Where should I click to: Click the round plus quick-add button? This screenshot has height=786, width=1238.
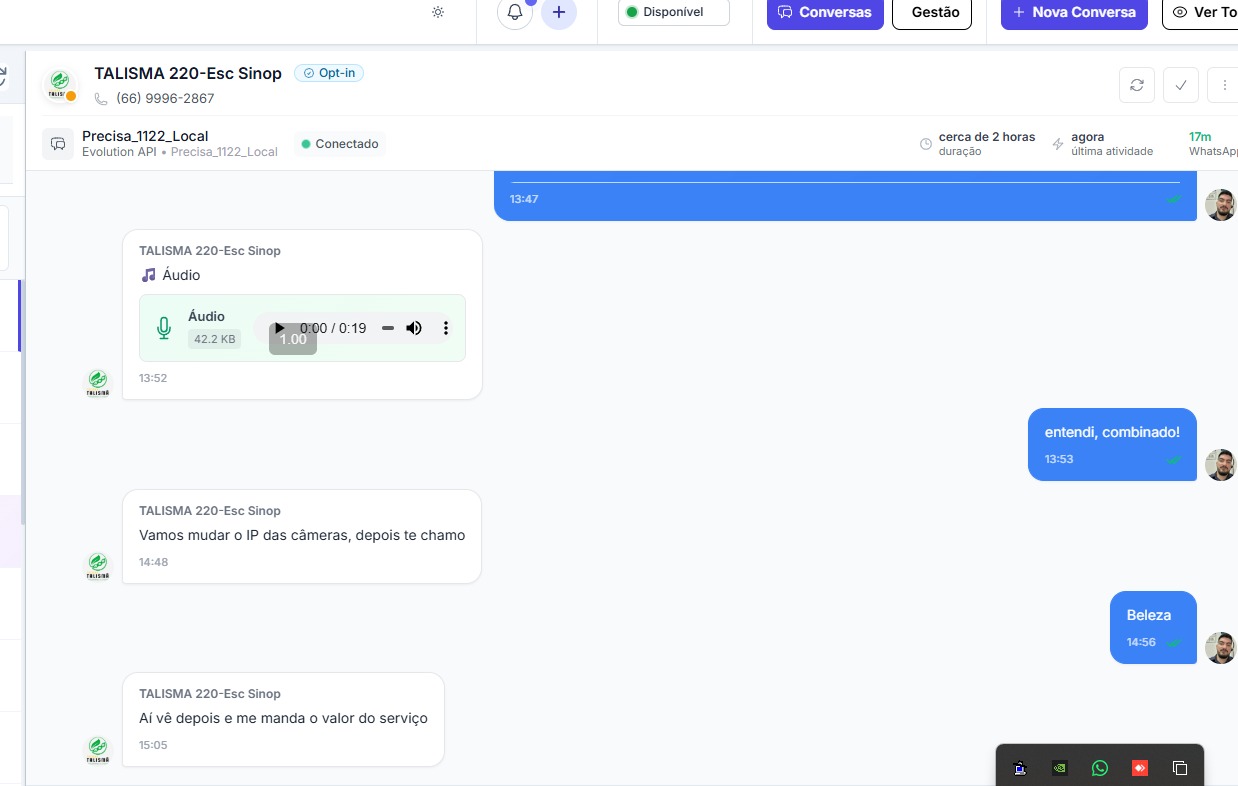click(x=559, y=13)
